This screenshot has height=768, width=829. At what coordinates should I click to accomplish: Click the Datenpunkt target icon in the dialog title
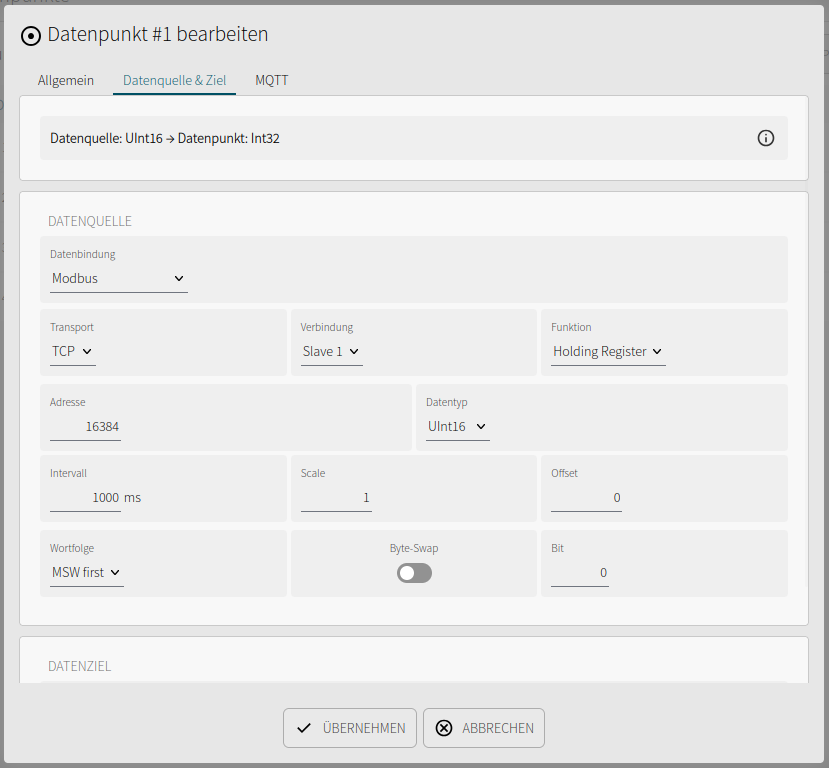pyautogui.click(x=31, y=36)
